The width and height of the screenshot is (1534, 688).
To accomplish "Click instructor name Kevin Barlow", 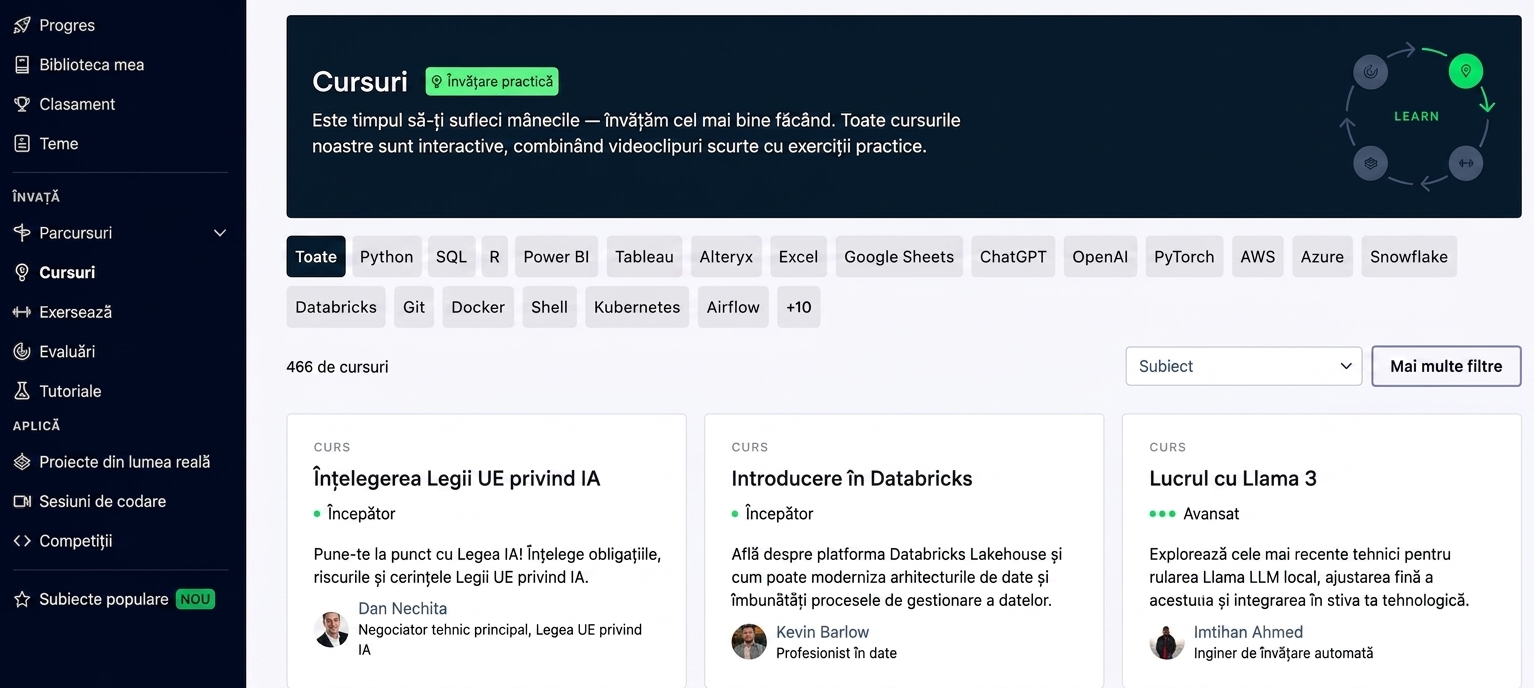I will pyautogui.click(x=822, y=632).
